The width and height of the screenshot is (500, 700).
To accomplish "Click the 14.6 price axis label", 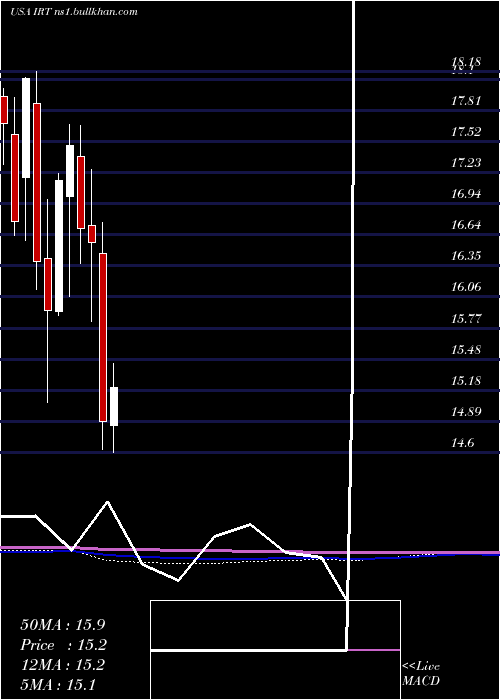I will 462,443.
